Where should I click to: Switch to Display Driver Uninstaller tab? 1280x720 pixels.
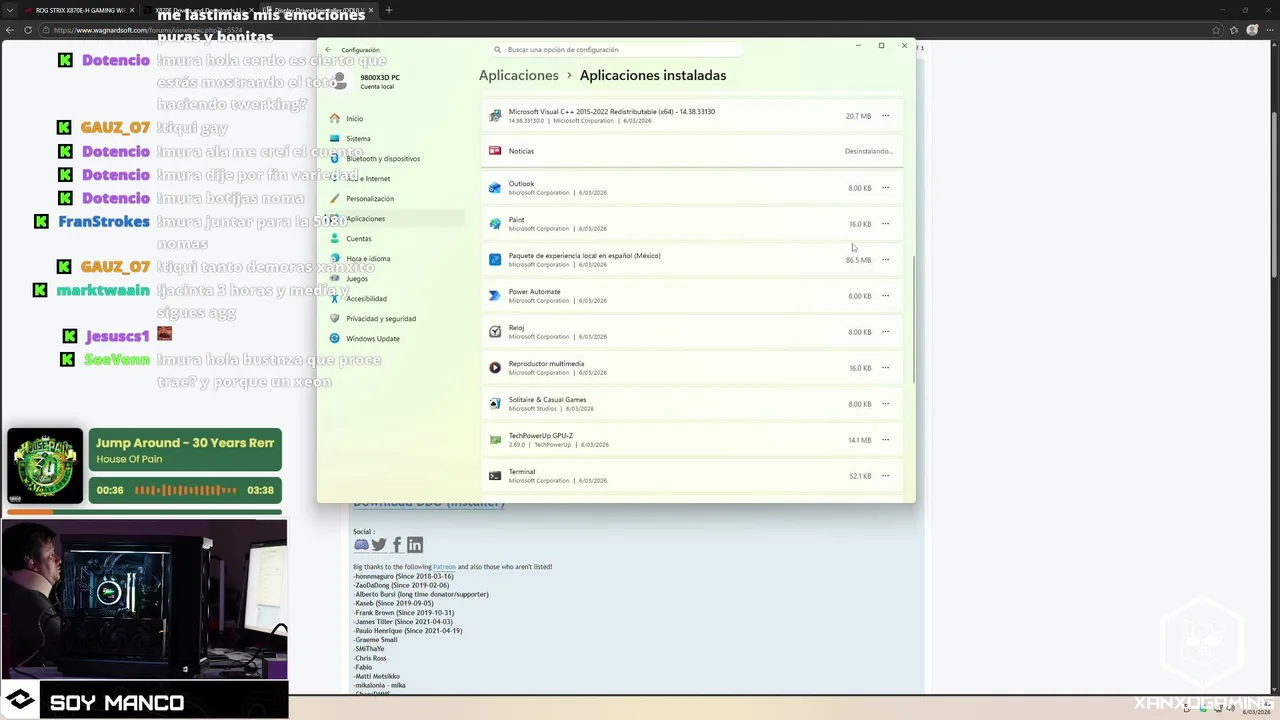(320, 10)
